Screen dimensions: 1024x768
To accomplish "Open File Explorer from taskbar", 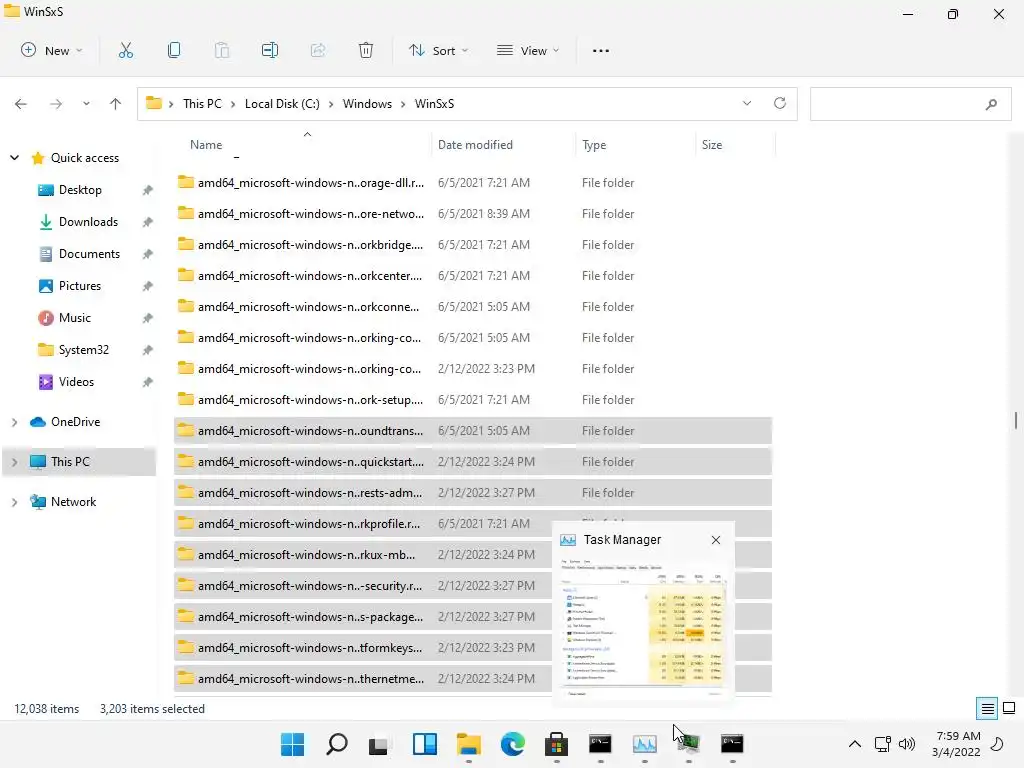I will click(x=469, y=744).
